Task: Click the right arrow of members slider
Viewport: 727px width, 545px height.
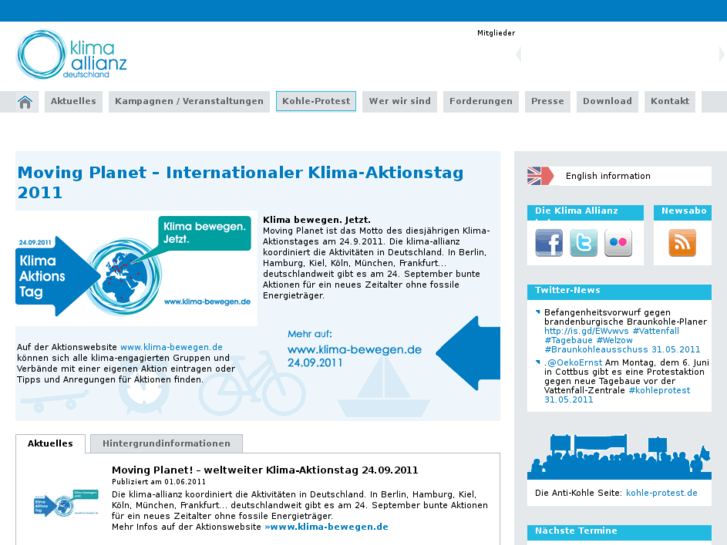Action: [722, 55]
